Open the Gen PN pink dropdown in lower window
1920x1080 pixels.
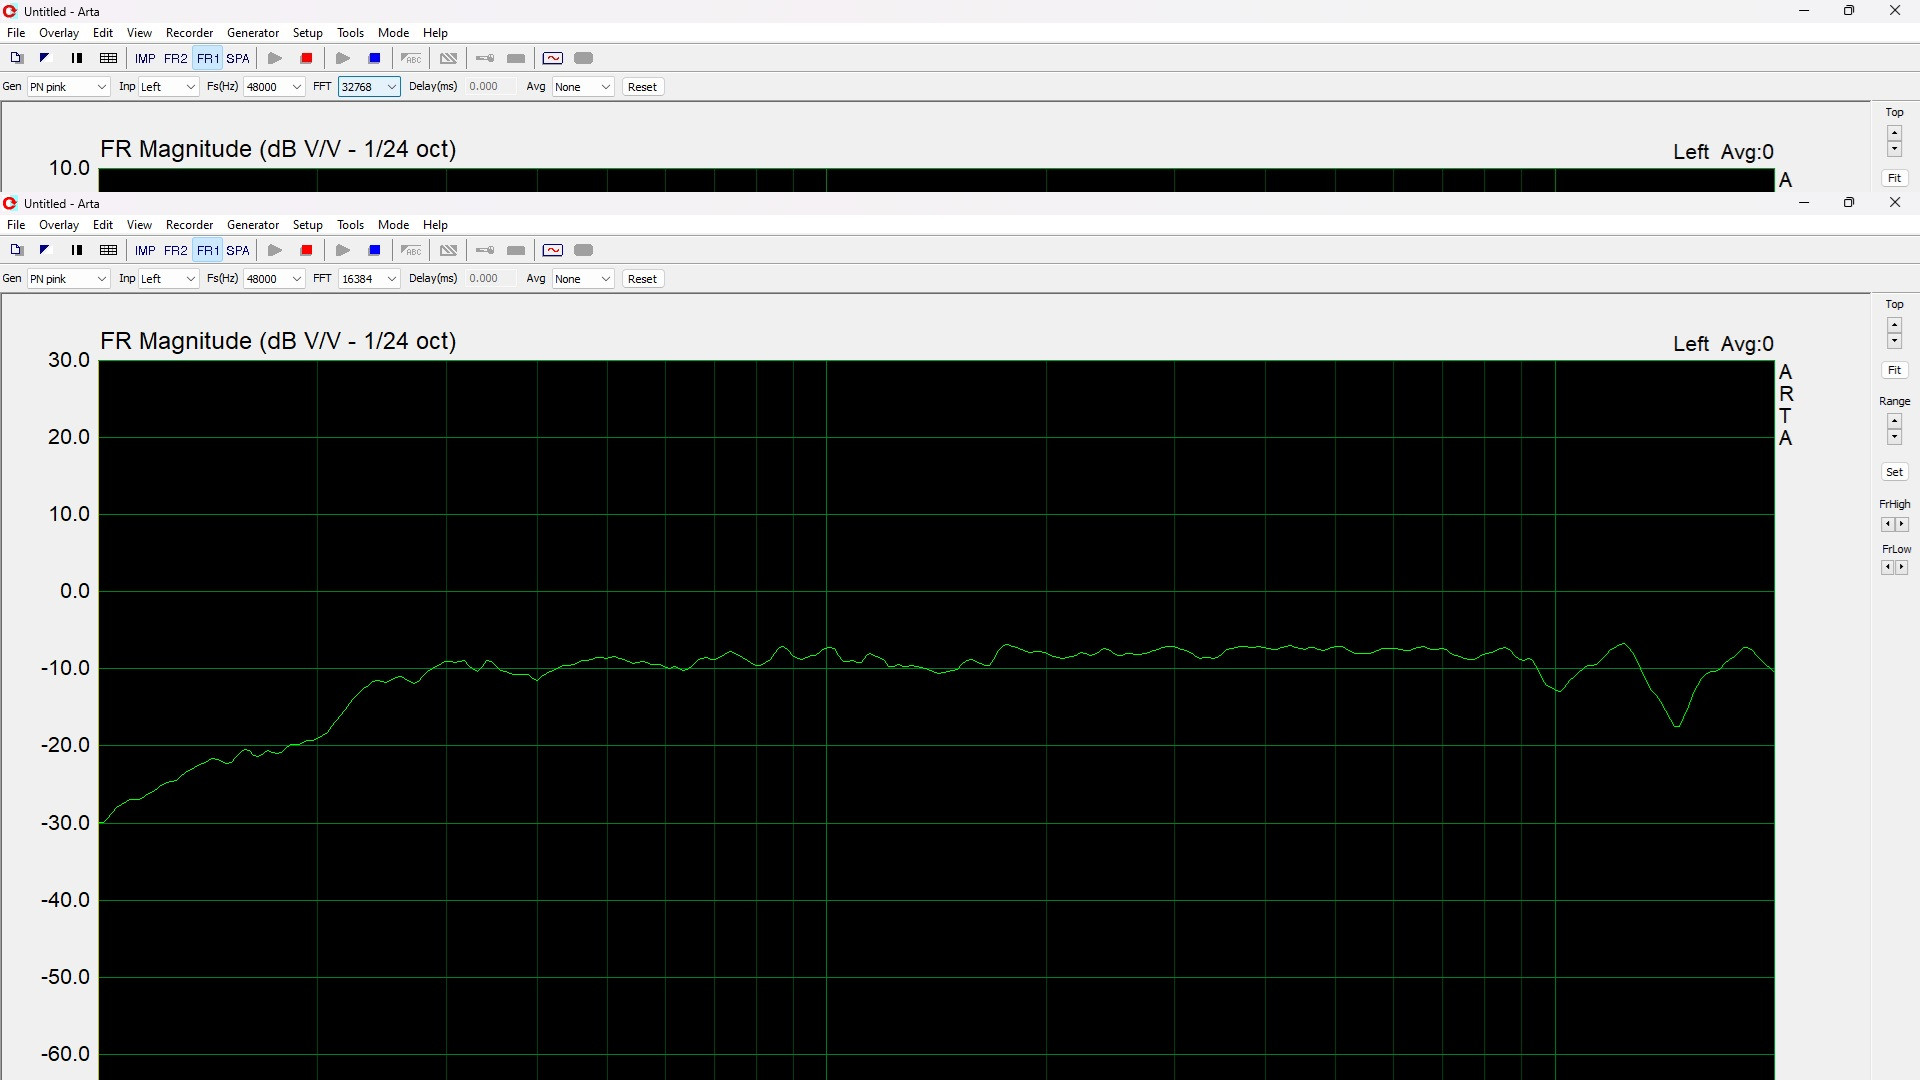[68, 279]
